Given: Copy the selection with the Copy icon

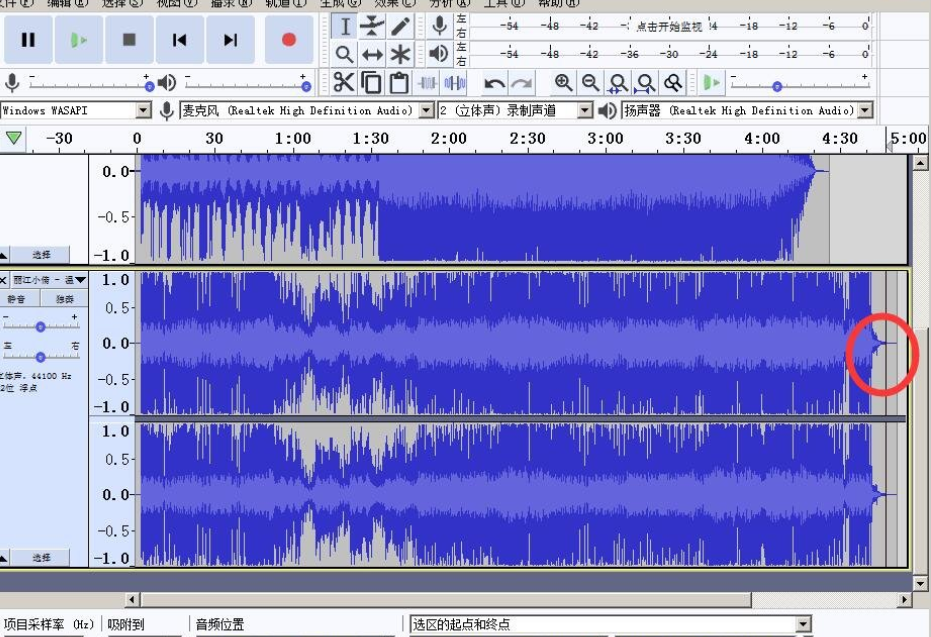Looking at the screenshot, I should point(372,83).
